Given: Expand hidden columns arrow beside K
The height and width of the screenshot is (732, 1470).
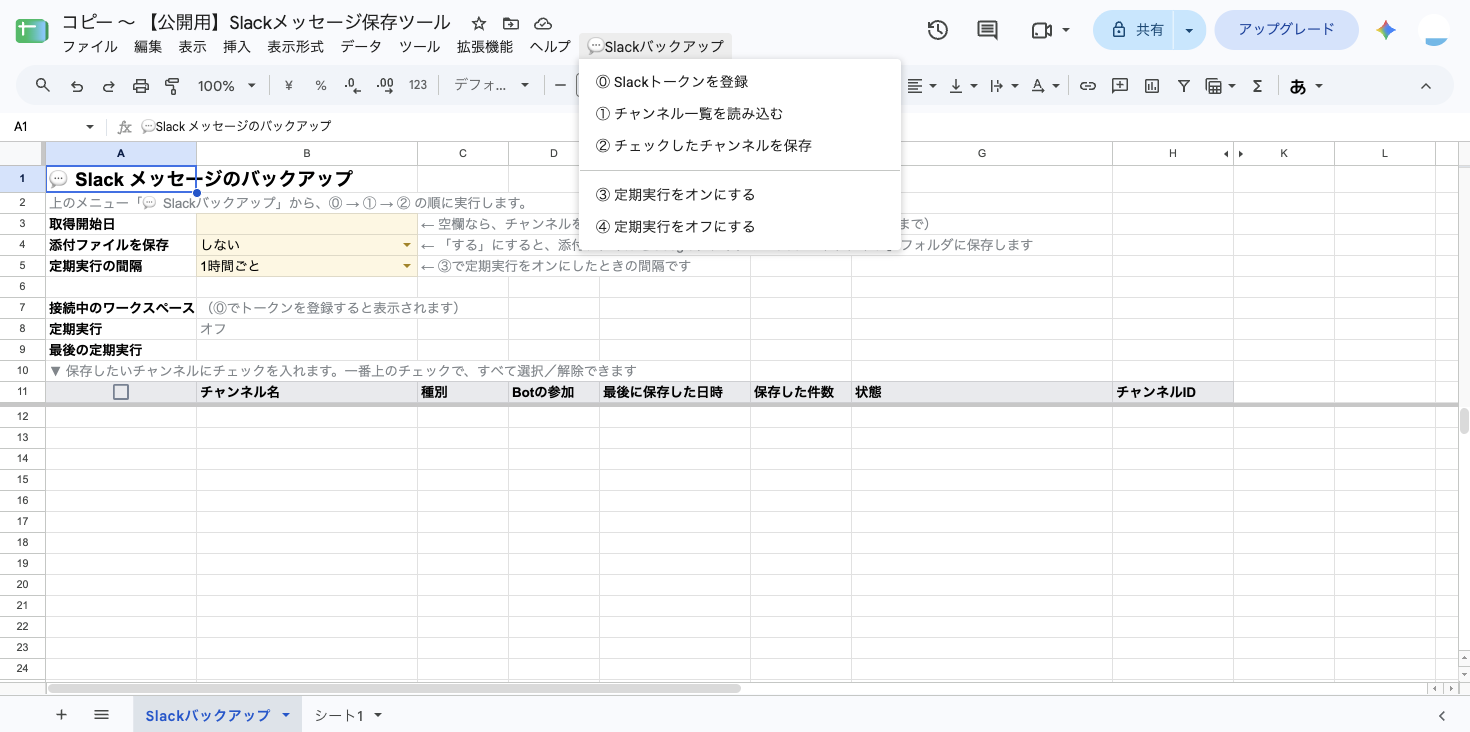Looking at the screenshot, I should 1241,154.
